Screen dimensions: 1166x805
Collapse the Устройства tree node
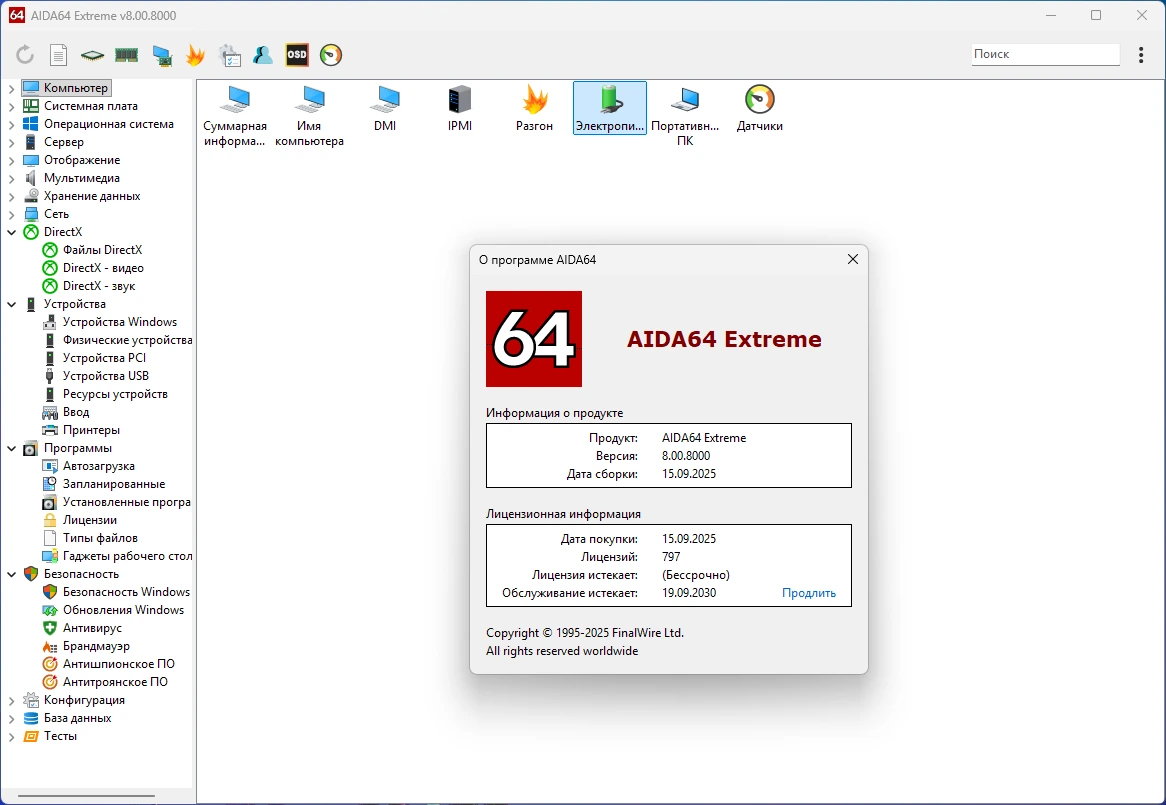pyautogui.click(x=11, y=304)
